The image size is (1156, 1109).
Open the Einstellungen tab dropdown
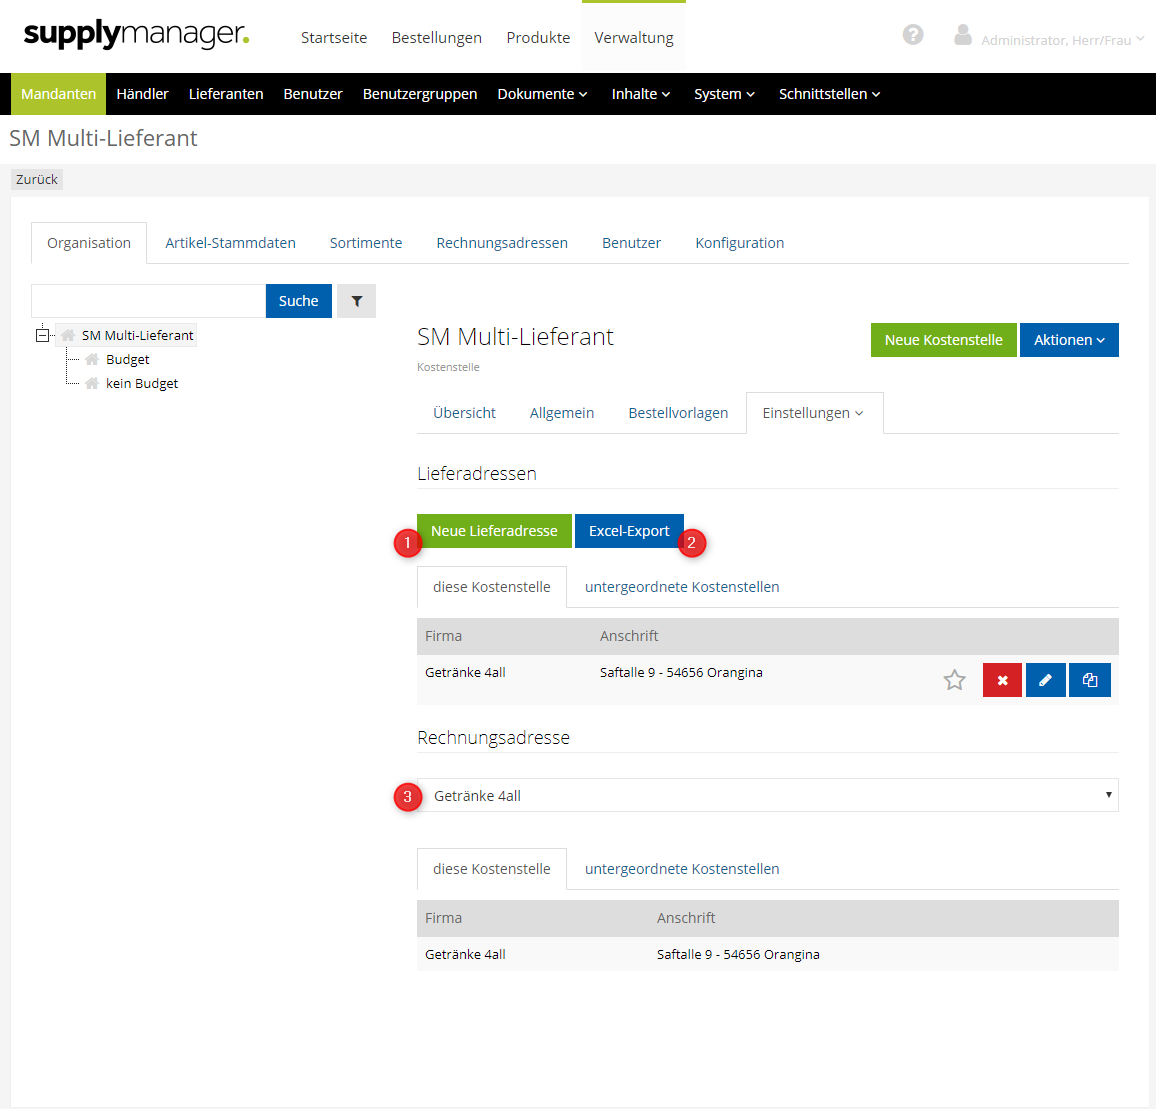click(x=812, y=413)
